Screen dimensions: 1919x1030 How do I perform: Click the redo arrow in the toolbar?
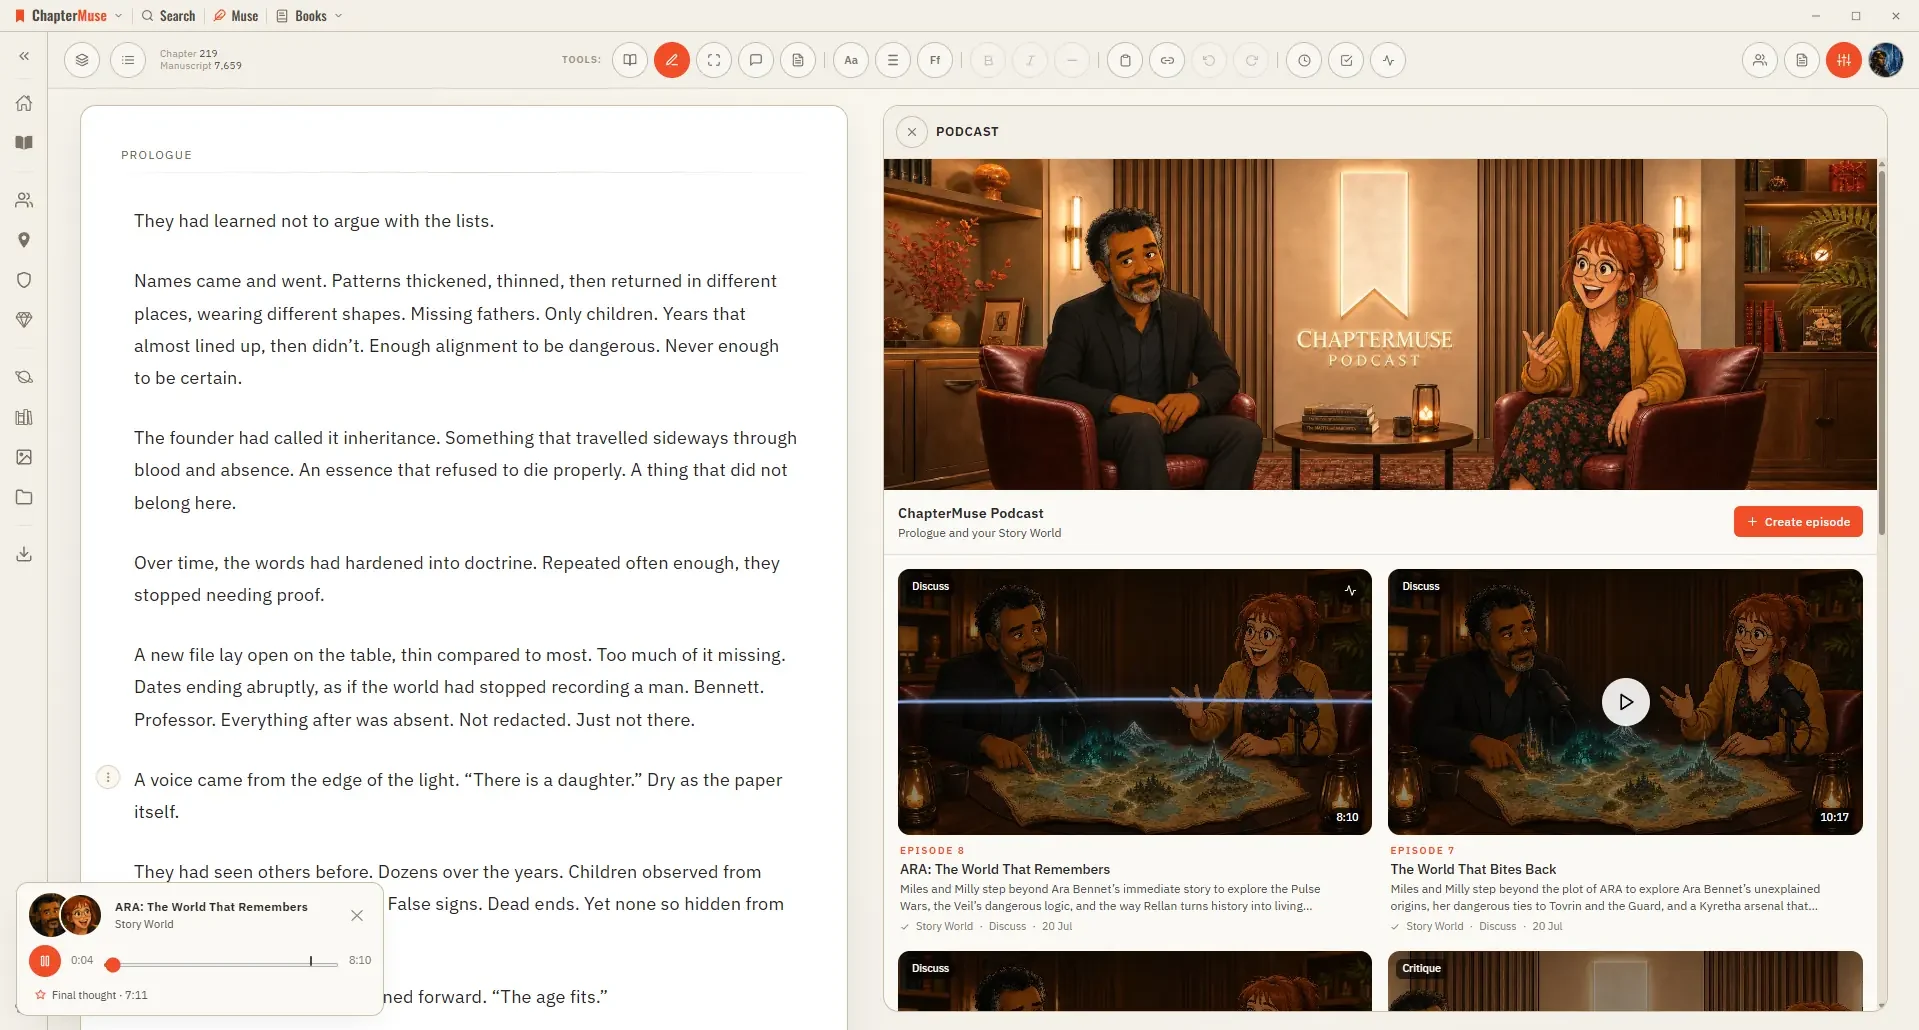[x=1251, y=60]
